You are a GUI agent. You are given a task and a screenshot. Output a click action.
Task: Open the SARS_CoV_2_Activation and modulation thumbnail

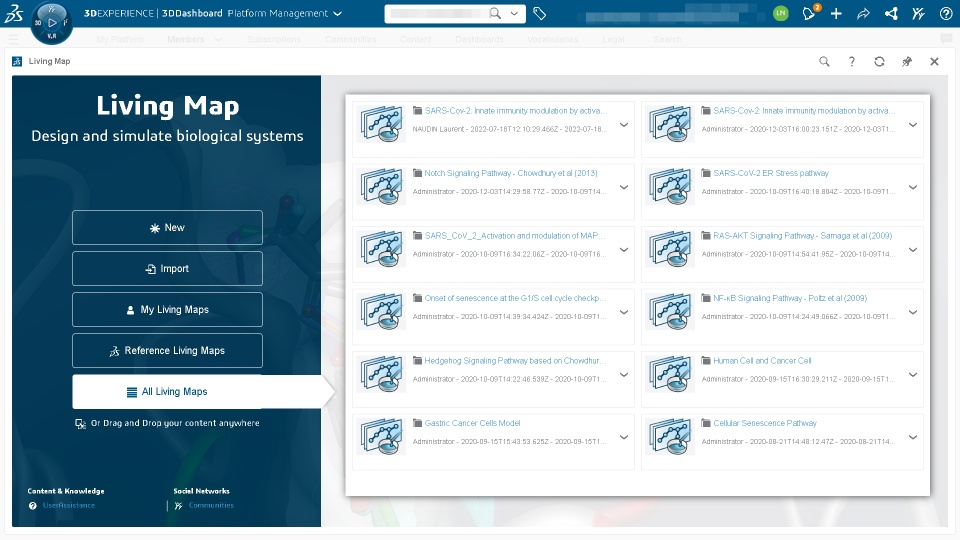(x=381, y=249)
